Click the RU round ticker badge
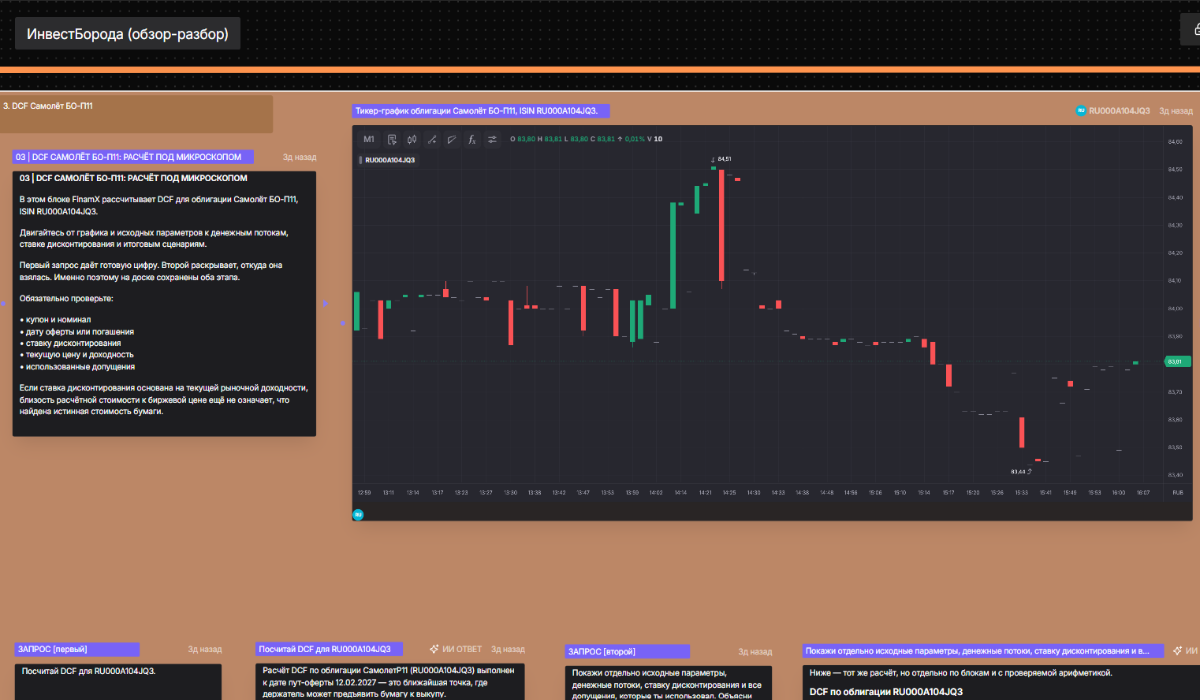Image resolution: width=1200 pixels, height=700 pixels. tap(1081, 111)
